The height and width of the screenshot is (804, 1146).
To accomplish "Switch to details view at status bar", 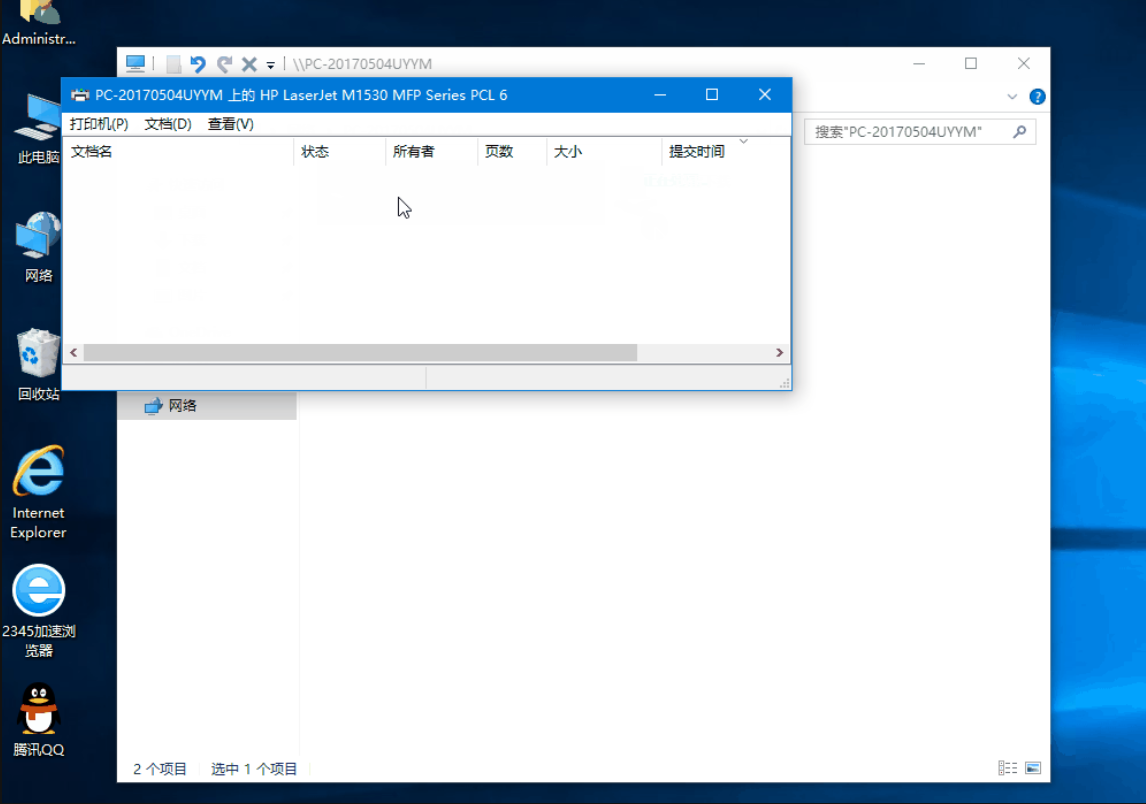I will pos(1006,768).
